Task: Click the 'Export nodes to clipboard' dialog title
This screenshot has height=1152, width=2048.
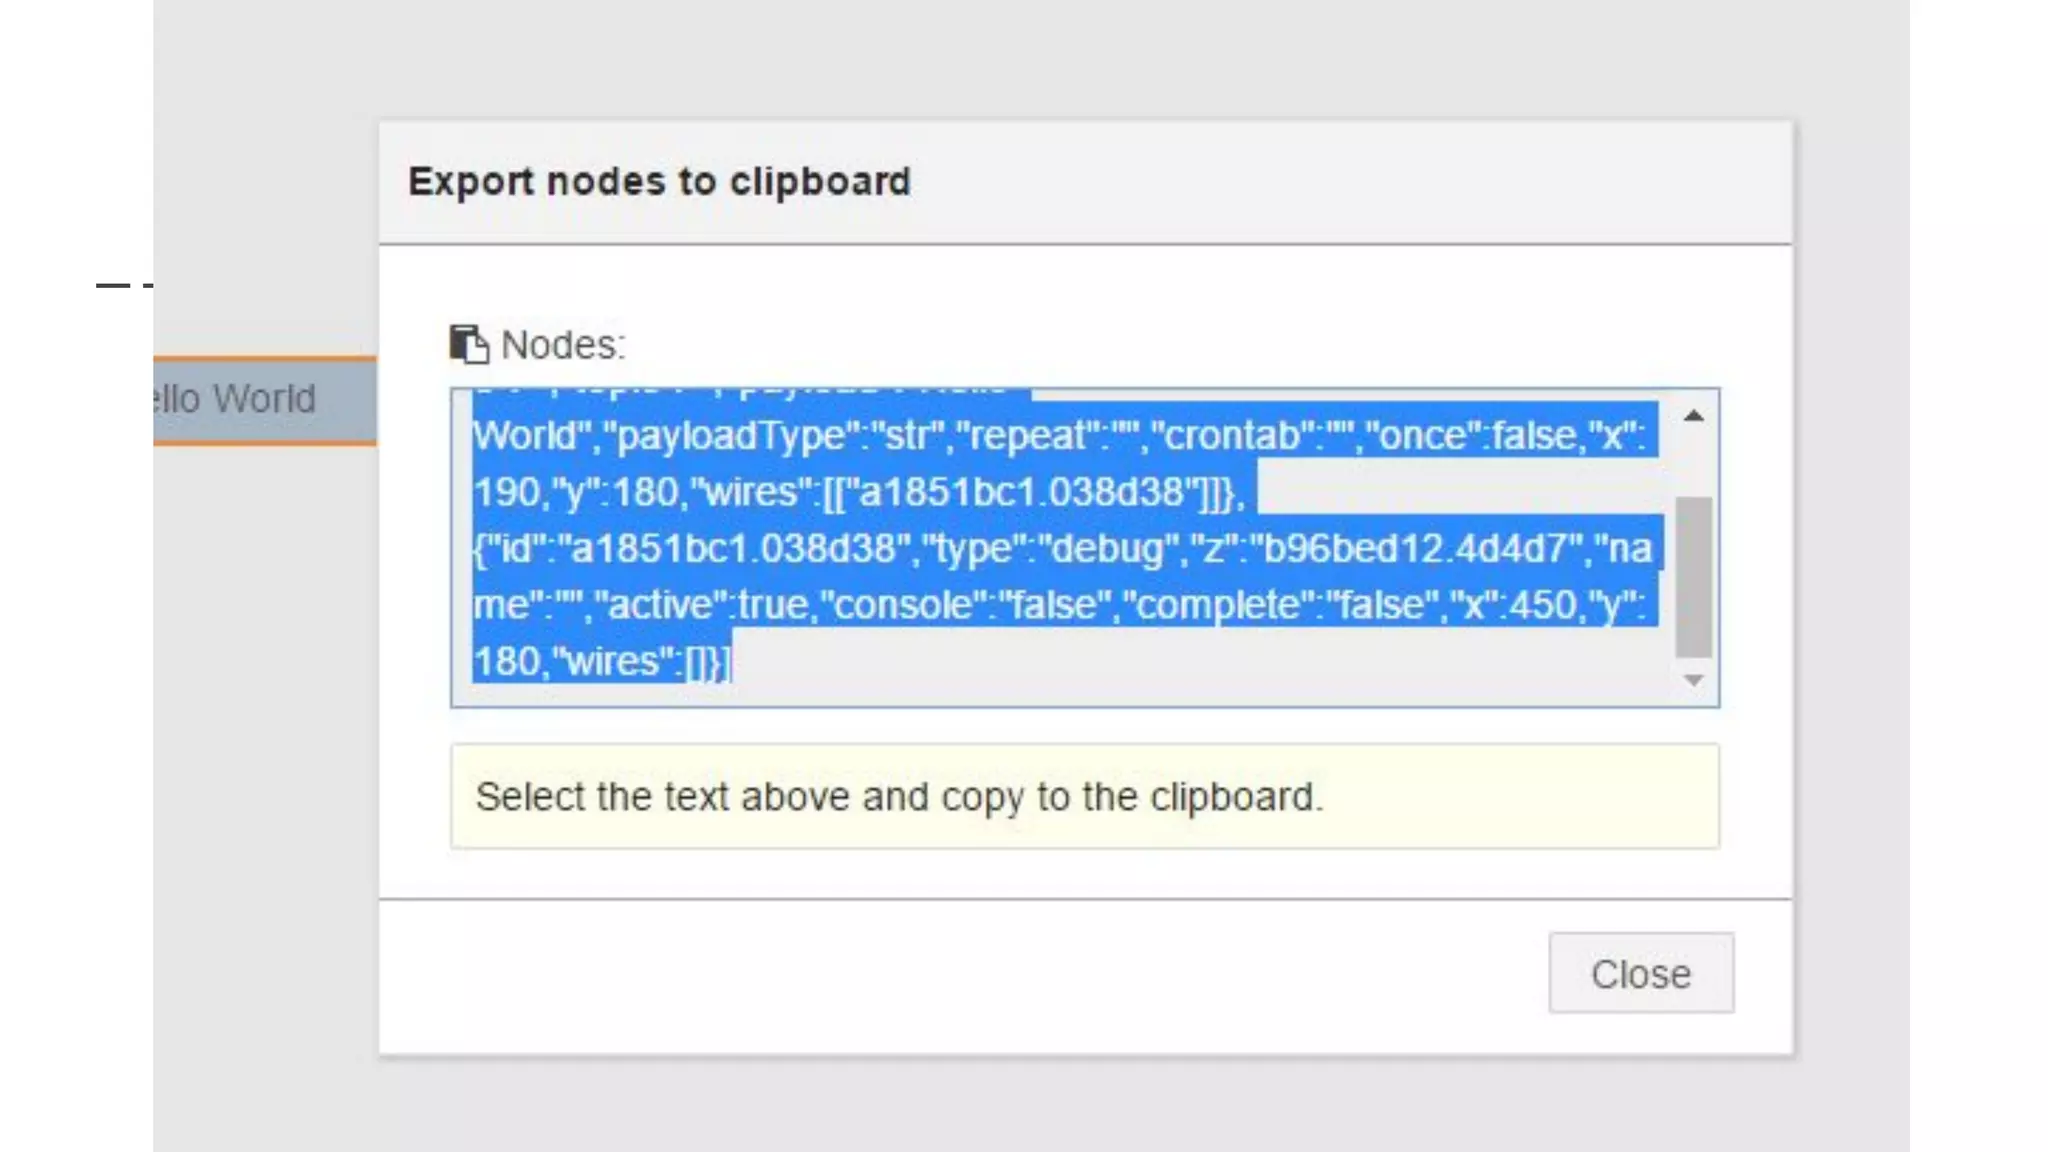Action: (x=659, y=182)
